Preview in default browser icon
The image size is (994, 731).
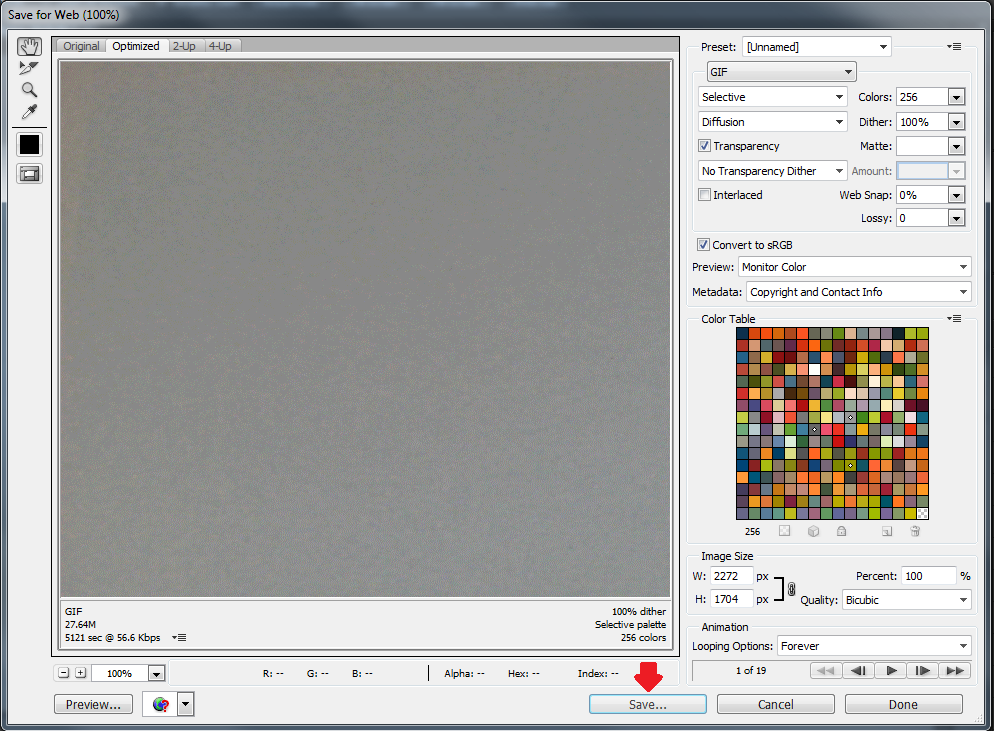click(x=160, y=704)
